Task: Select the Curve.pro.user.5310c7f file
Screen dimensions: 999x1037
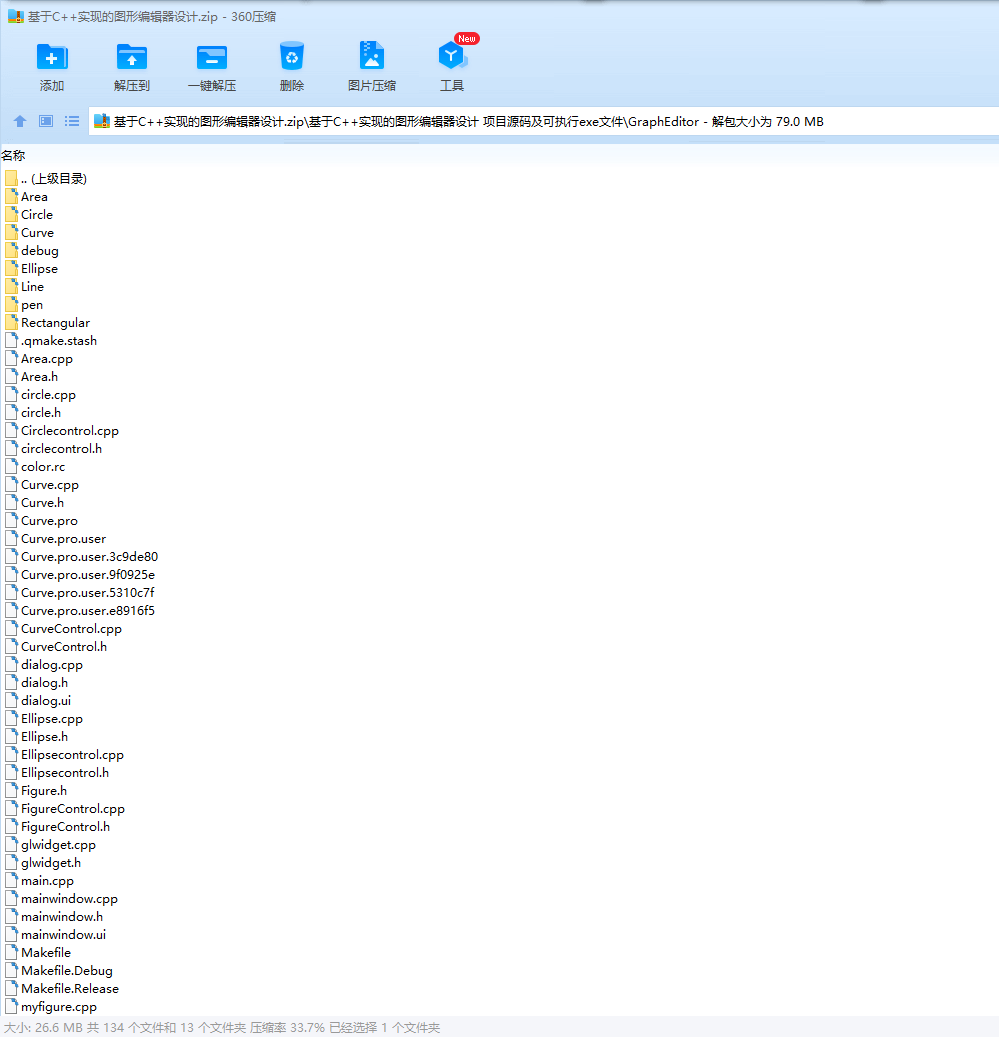Action: [79, 593]
